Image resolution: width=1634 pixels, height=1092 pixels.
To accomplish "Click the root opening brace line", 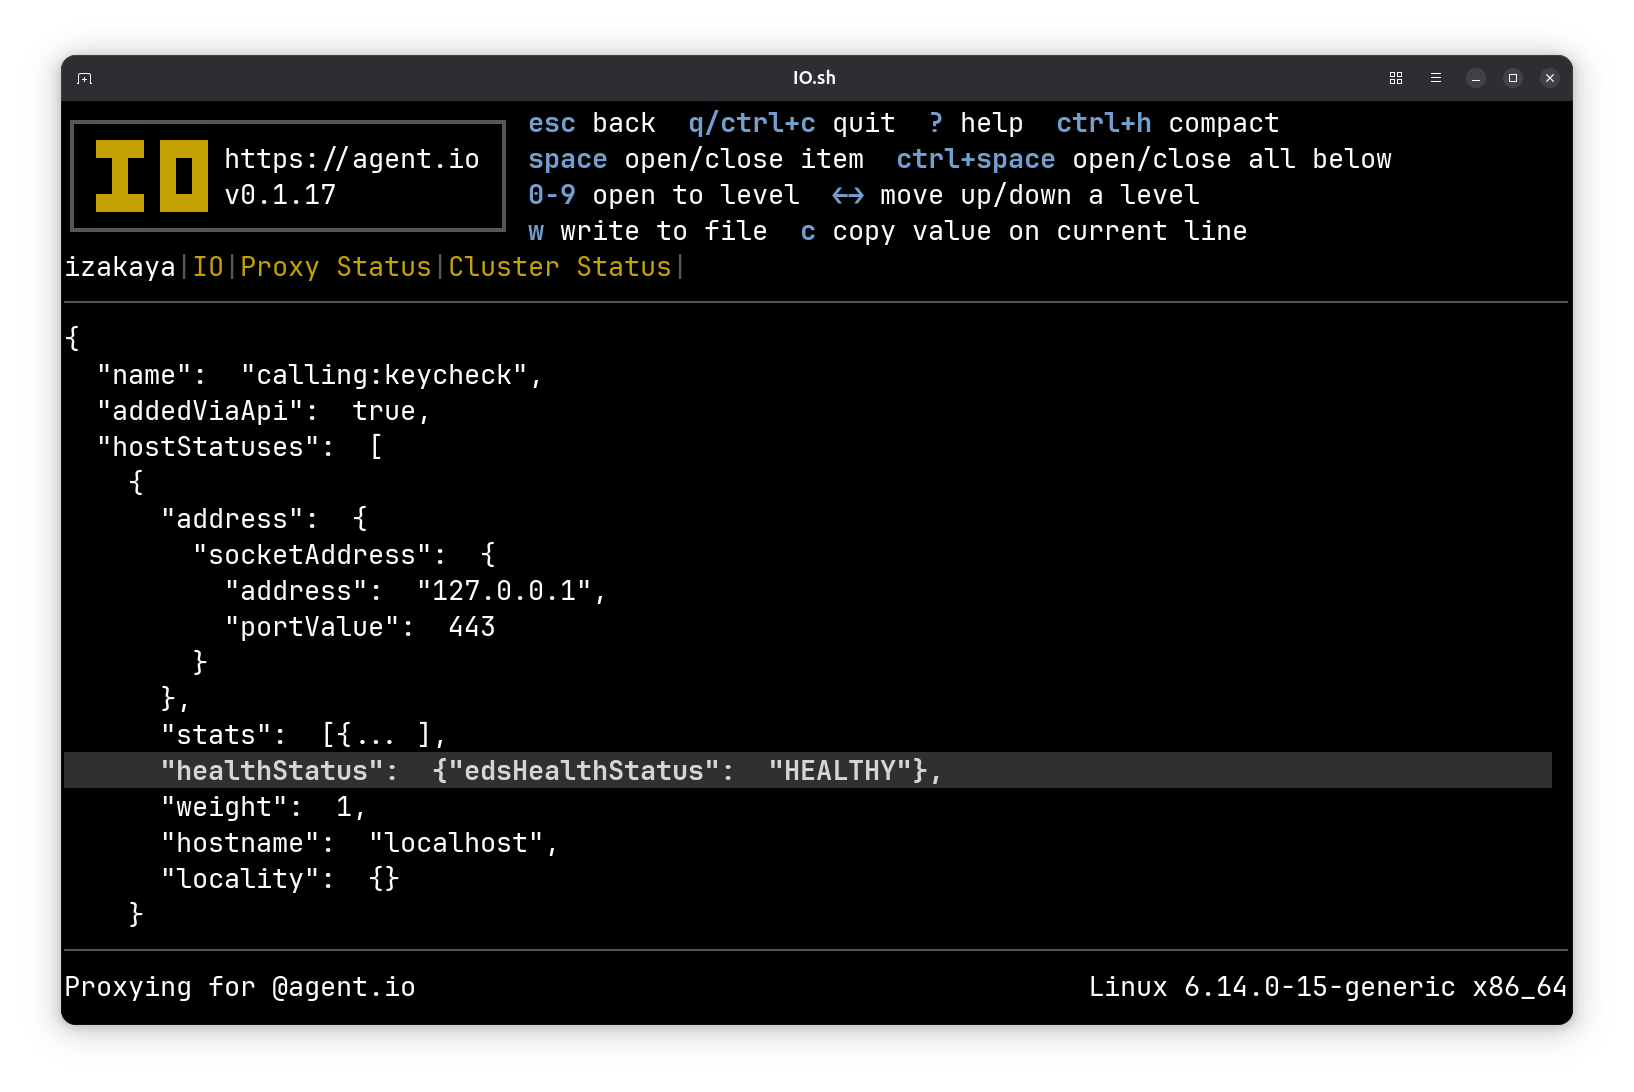I will [x=72, y=338].
